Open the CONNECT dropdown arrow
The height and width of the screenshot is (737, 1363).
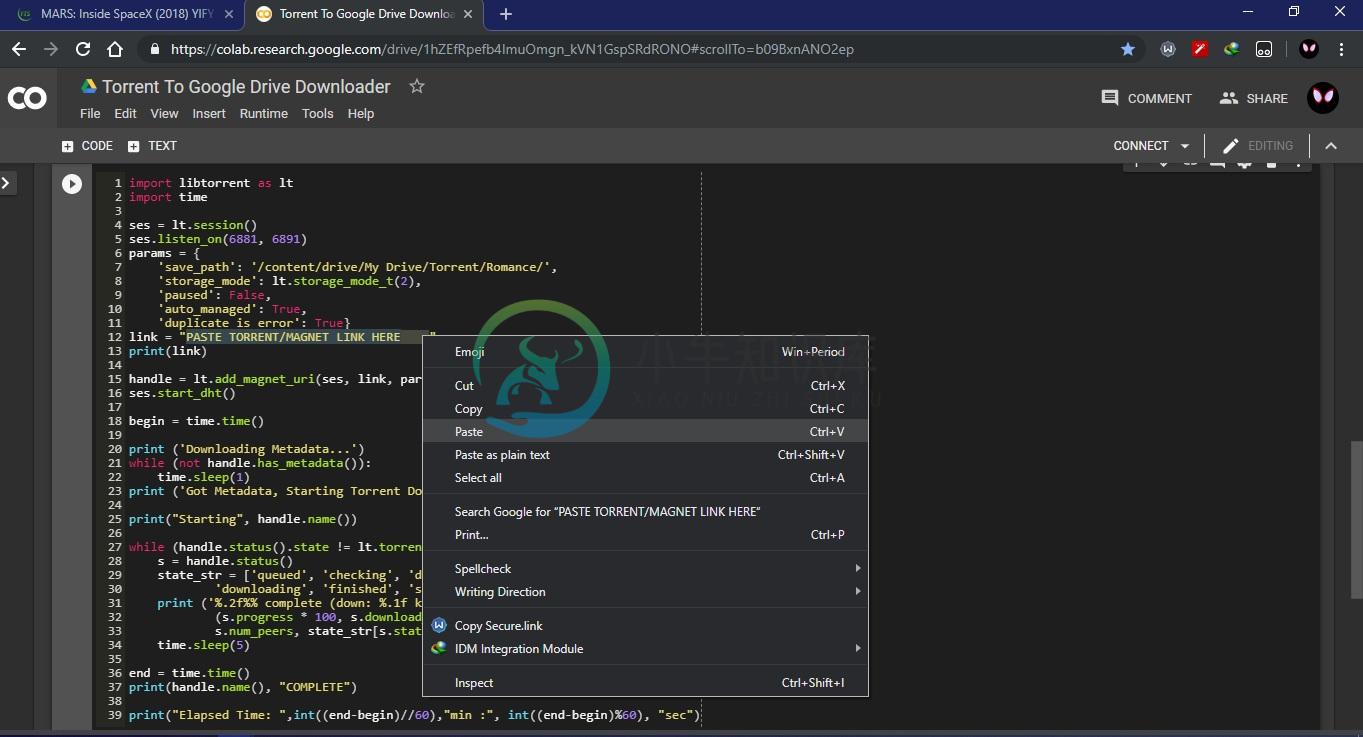[1186, 146]
